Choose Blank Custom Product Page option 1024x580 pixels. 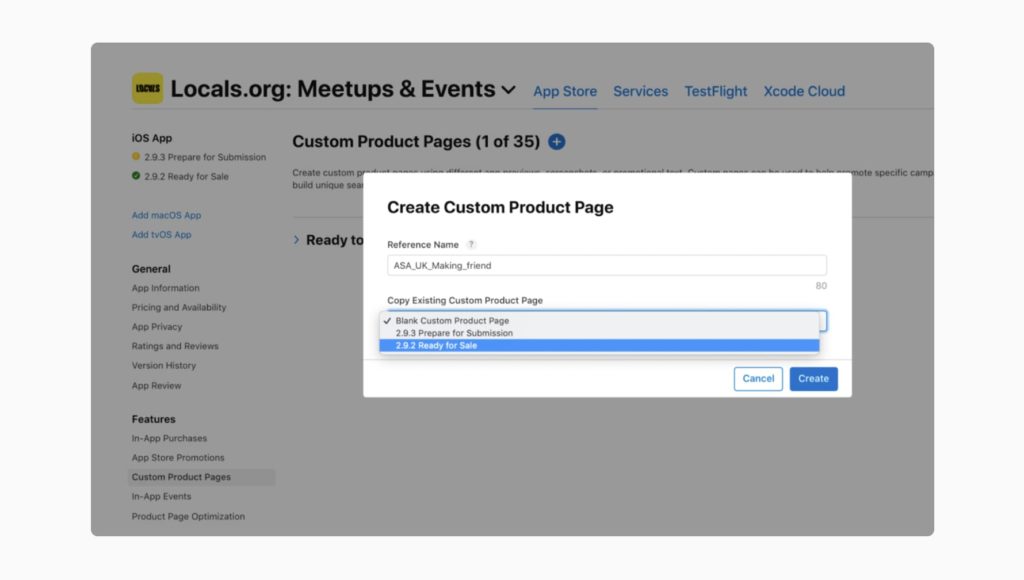pos(599,321)
